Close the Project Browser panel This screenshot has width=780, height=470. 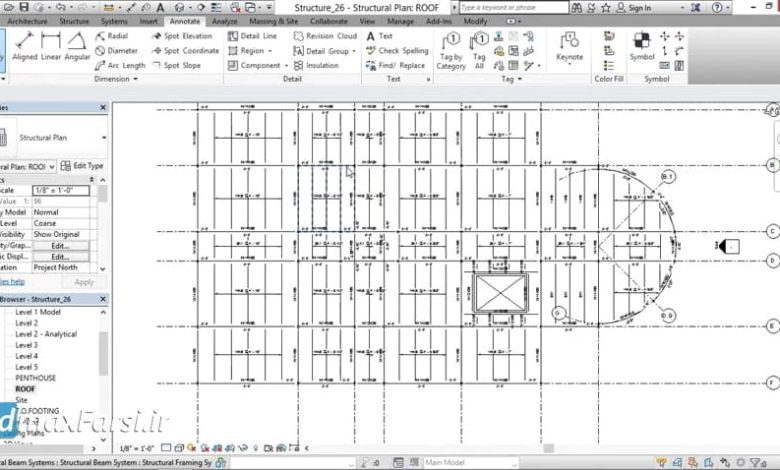pyautogui.click(x=103, y=299)
